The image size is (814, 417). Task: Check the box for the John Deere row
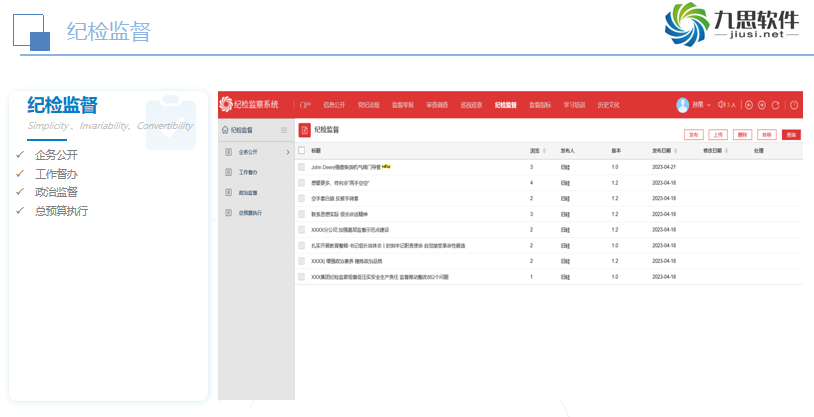tap(302, 167)
